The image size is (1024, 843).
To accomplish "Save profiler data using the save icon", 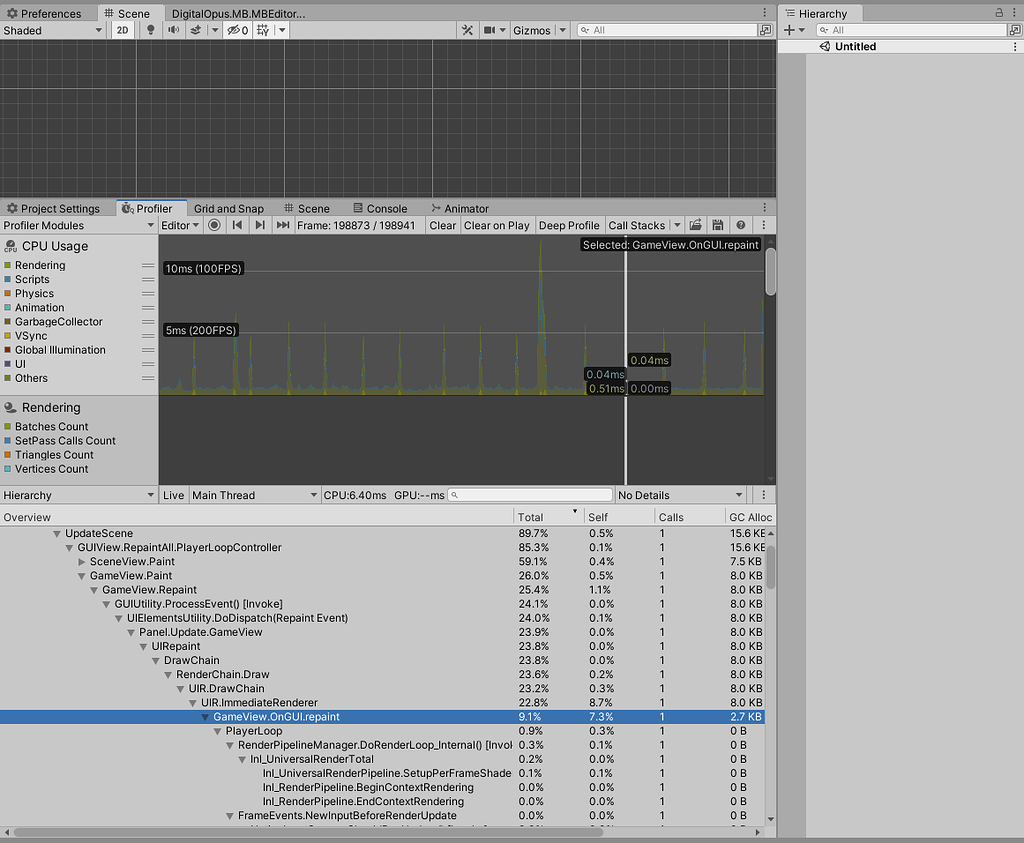I will click(x=717, y=225).
